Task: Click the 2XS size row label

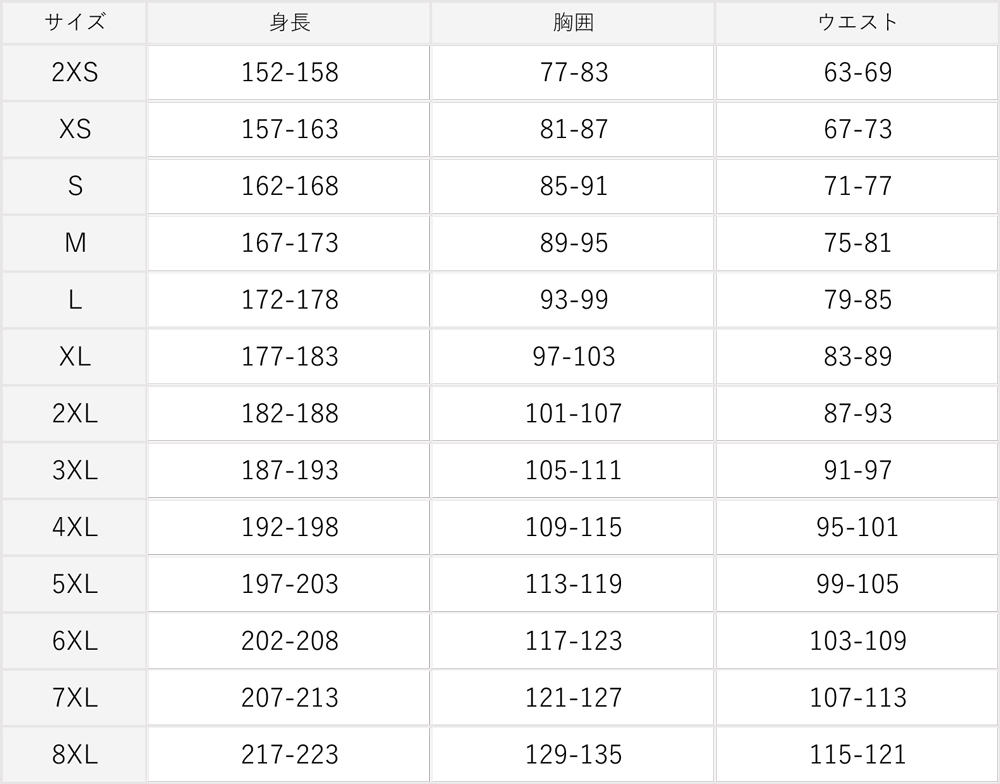Action: (75, 72)
